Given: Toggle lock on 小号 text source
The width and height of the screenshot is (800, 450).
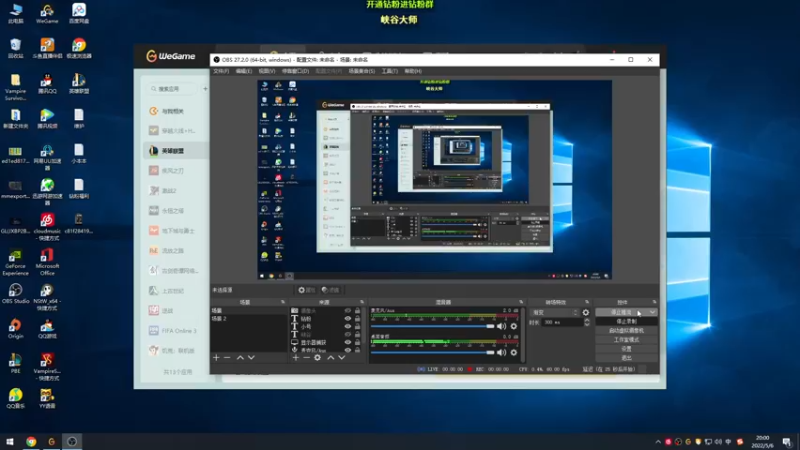Looking at the screenshot, I should 357,326.
